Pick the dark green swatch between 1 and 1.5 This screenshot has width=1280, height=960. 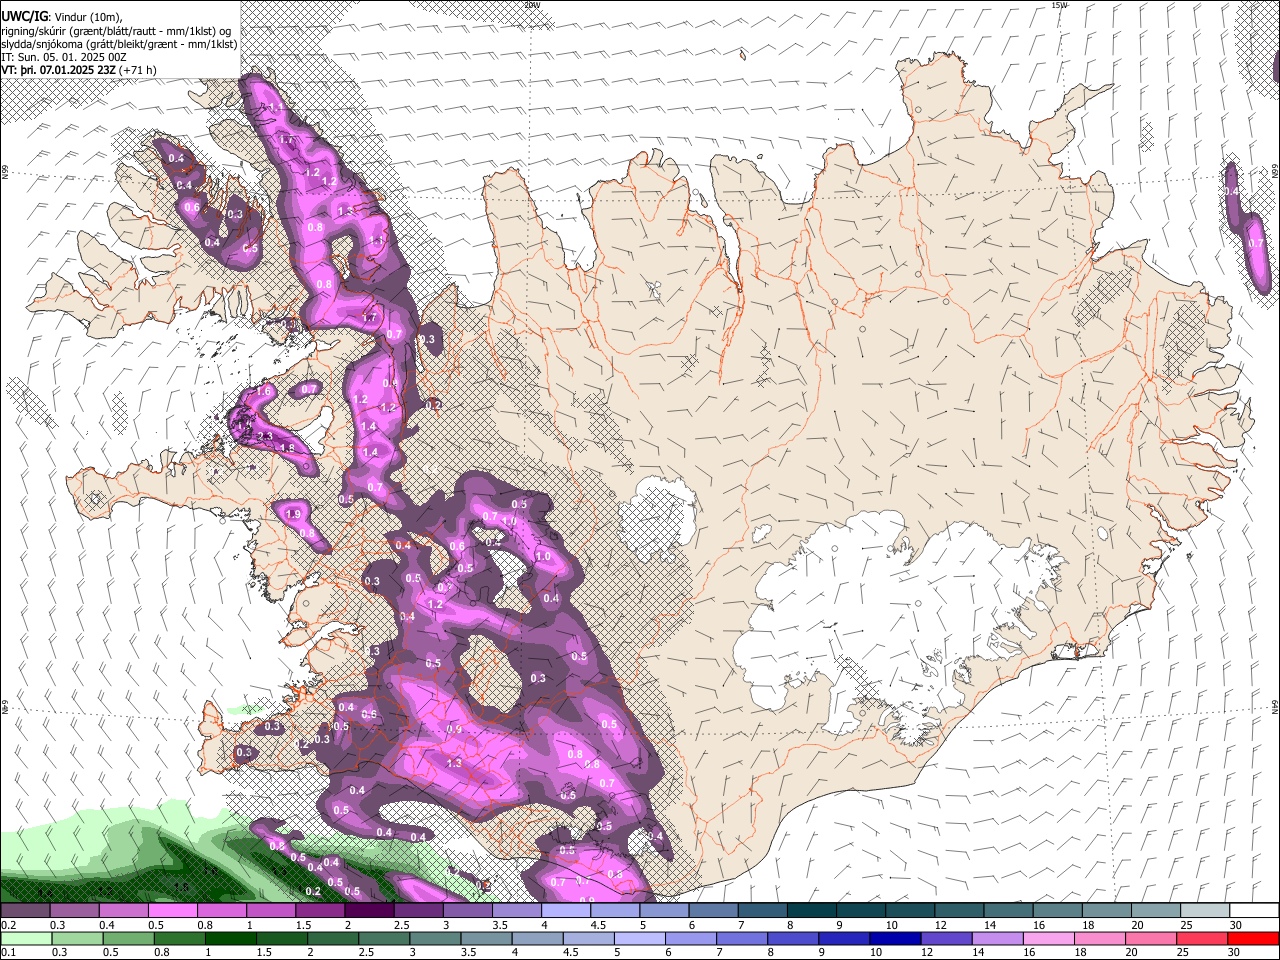(231, 938)
